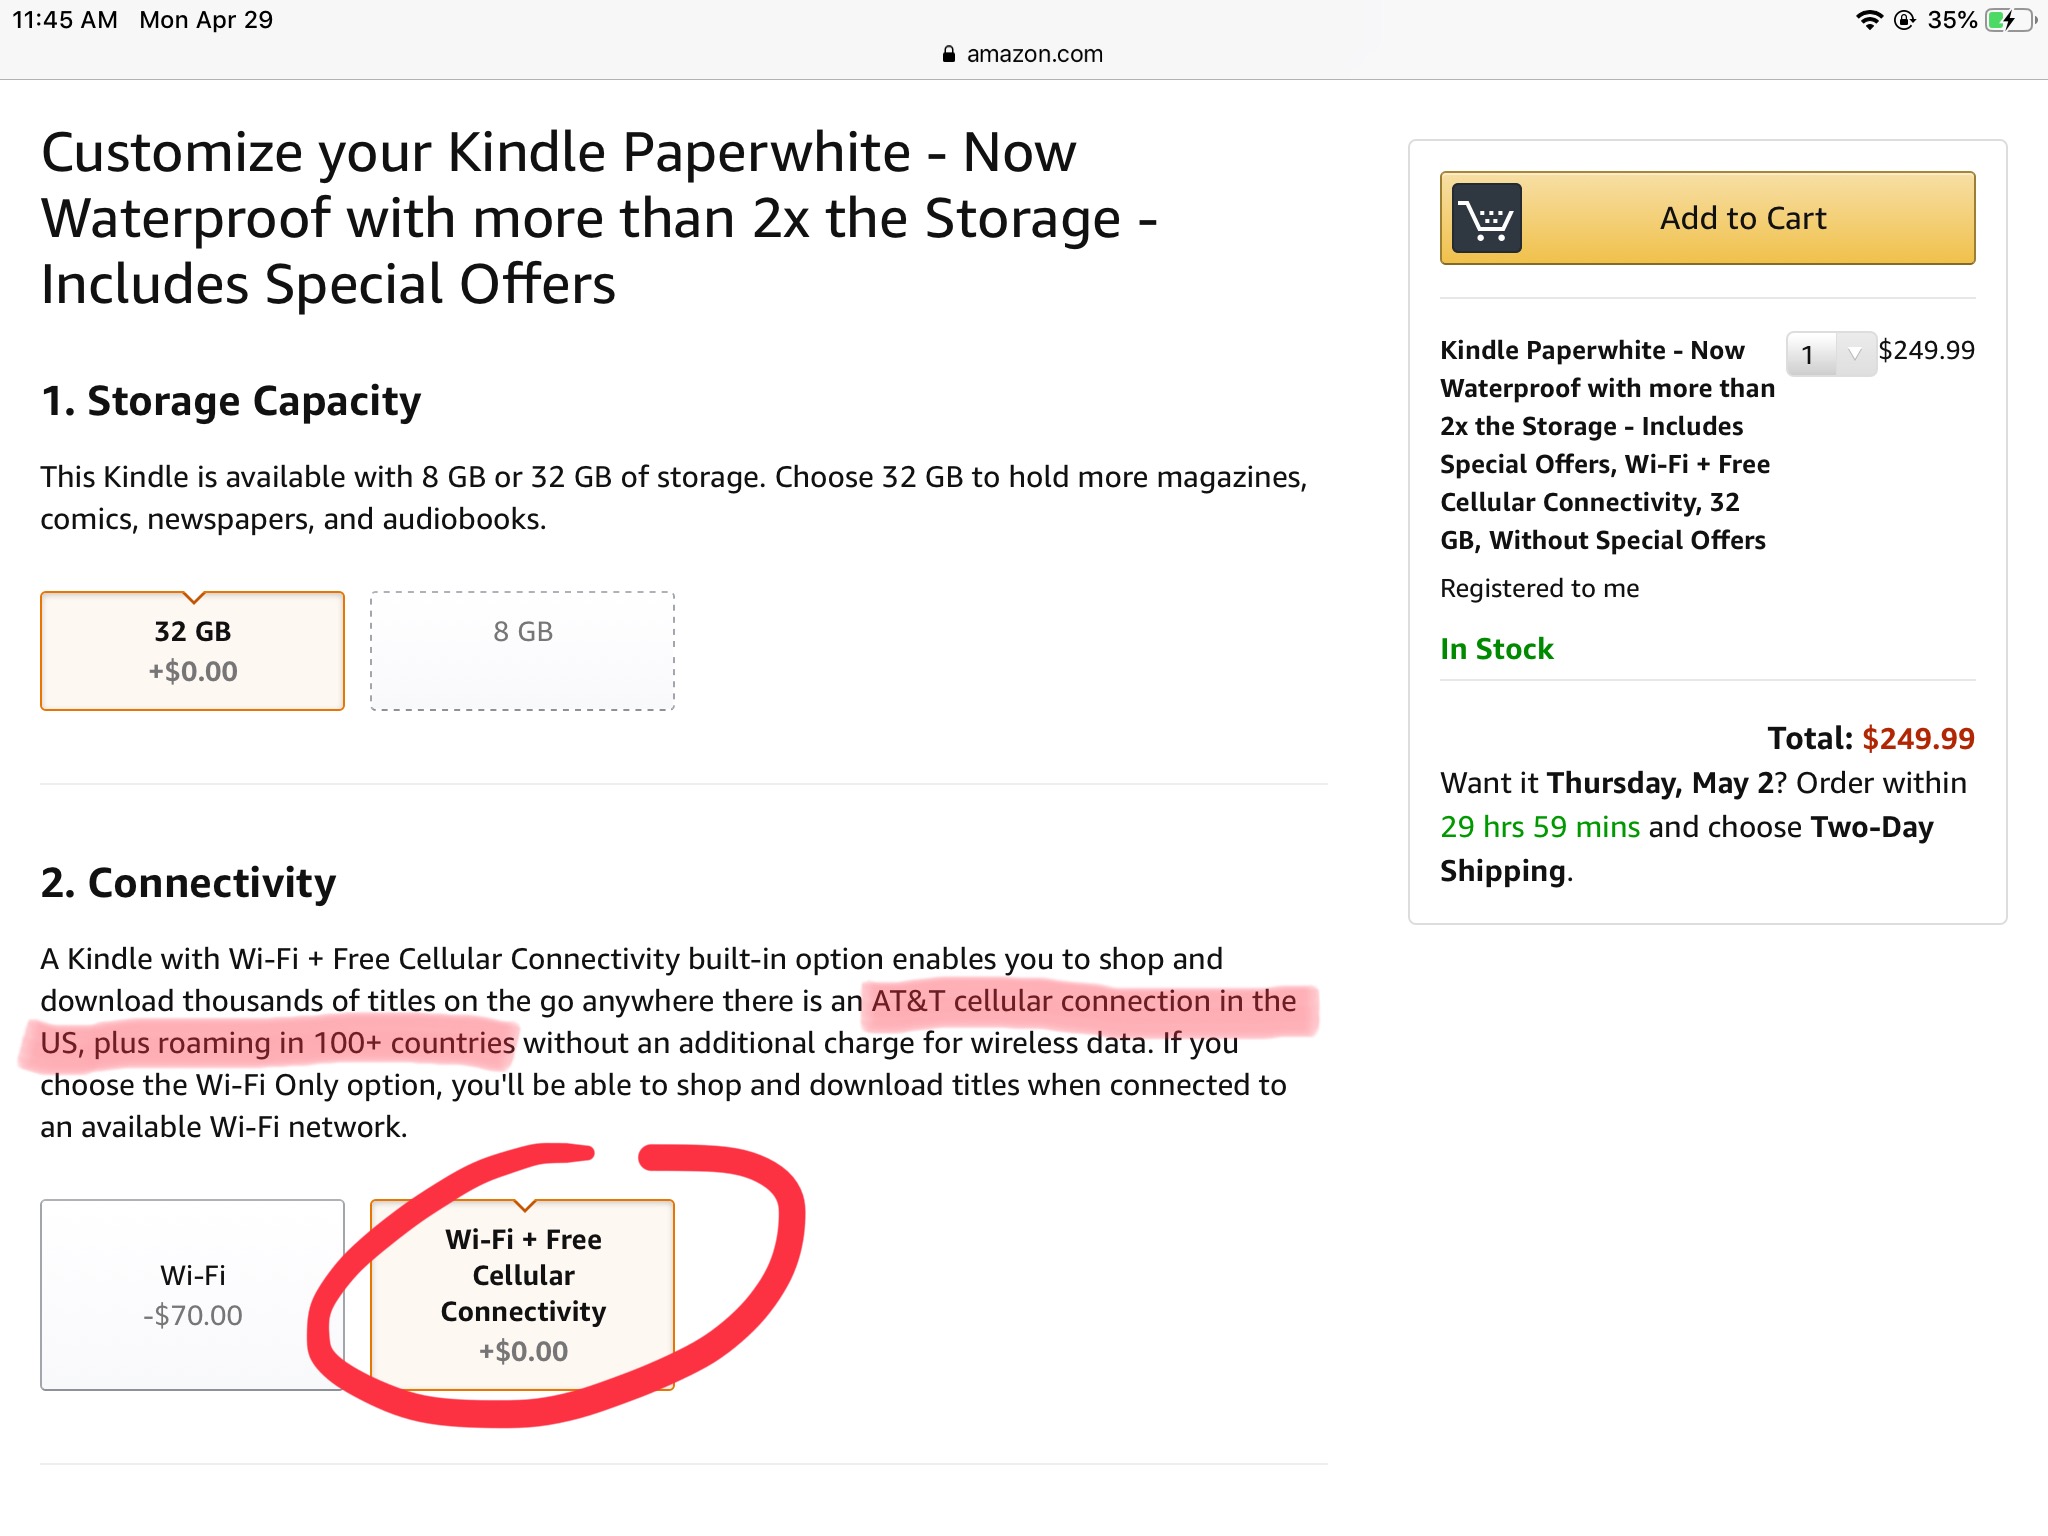The width and height of the screenshot is (2048, 1536).
Task: Click the green In Stock label
Action: click(1496, 649)
